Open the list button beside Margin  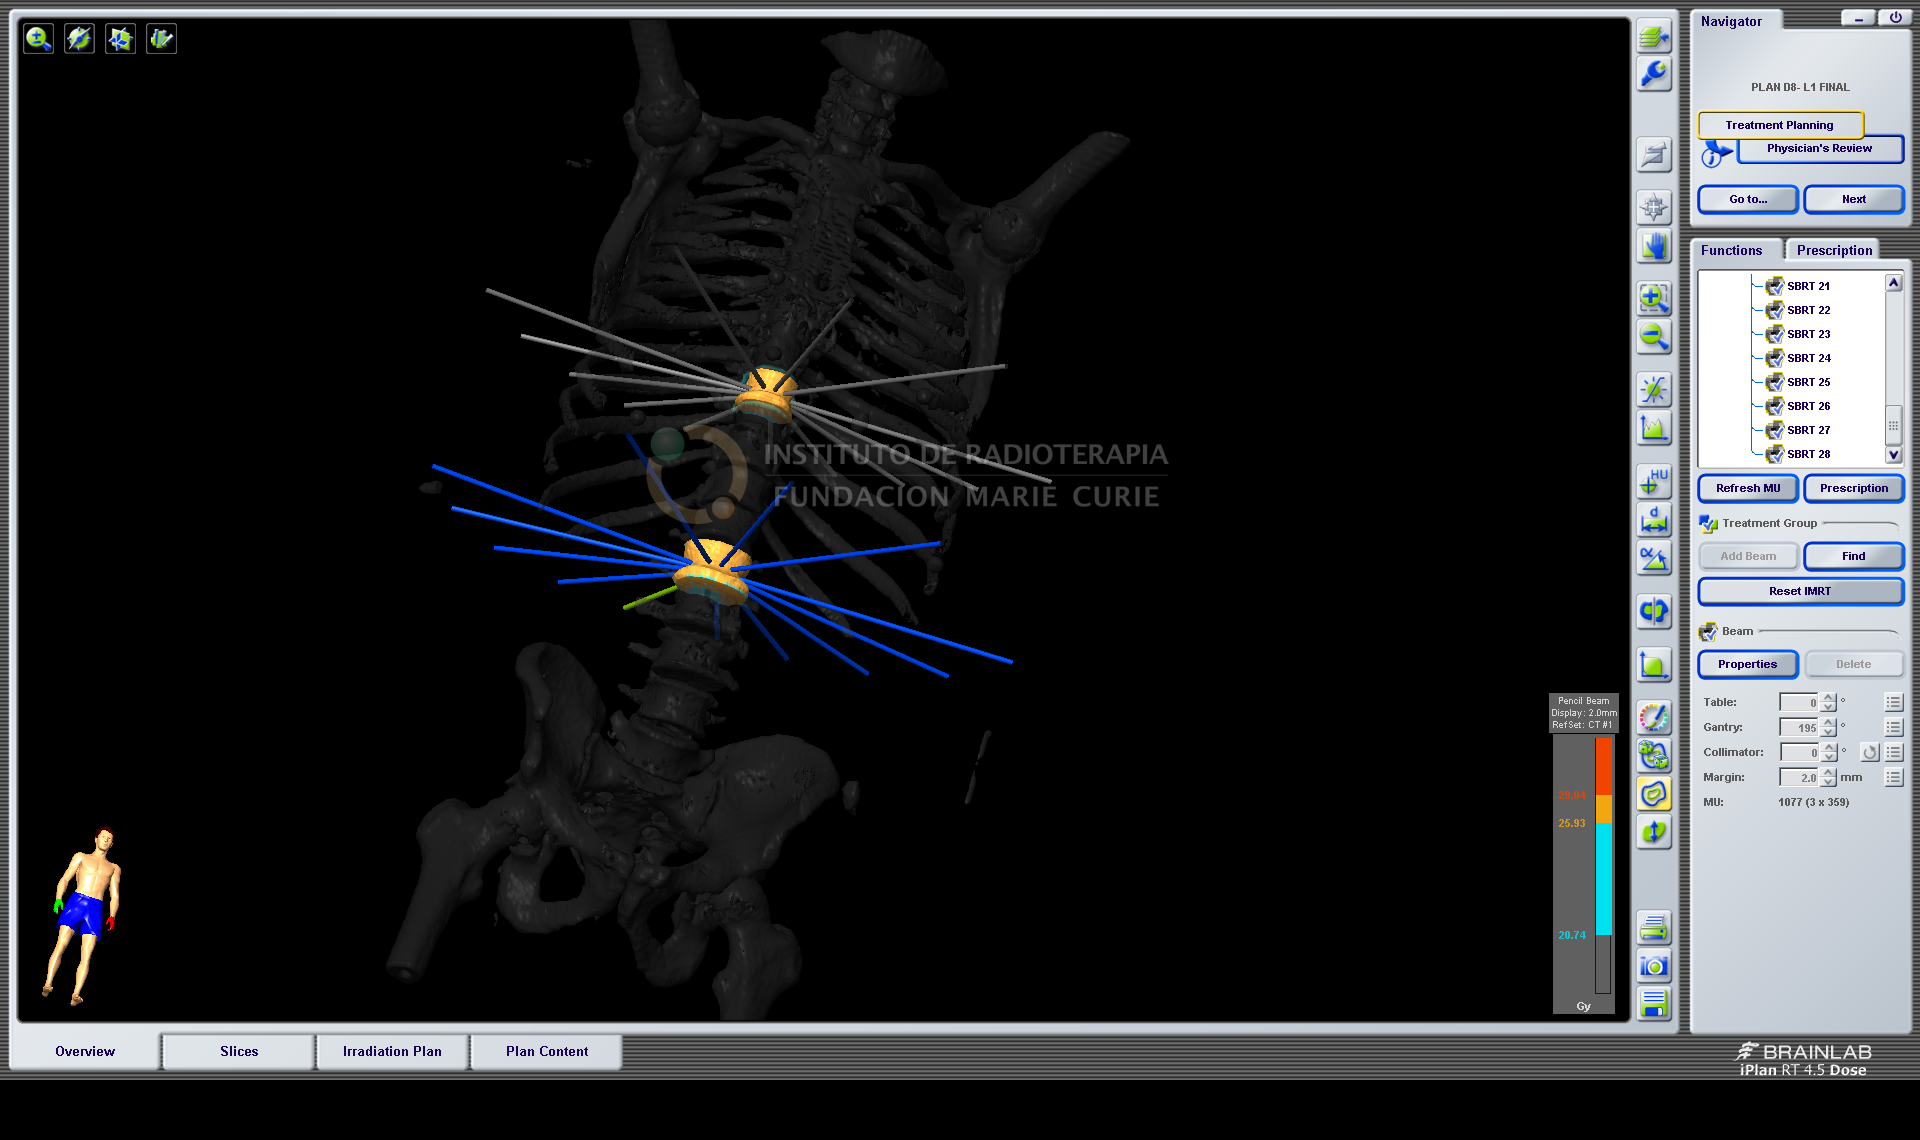1893,777
